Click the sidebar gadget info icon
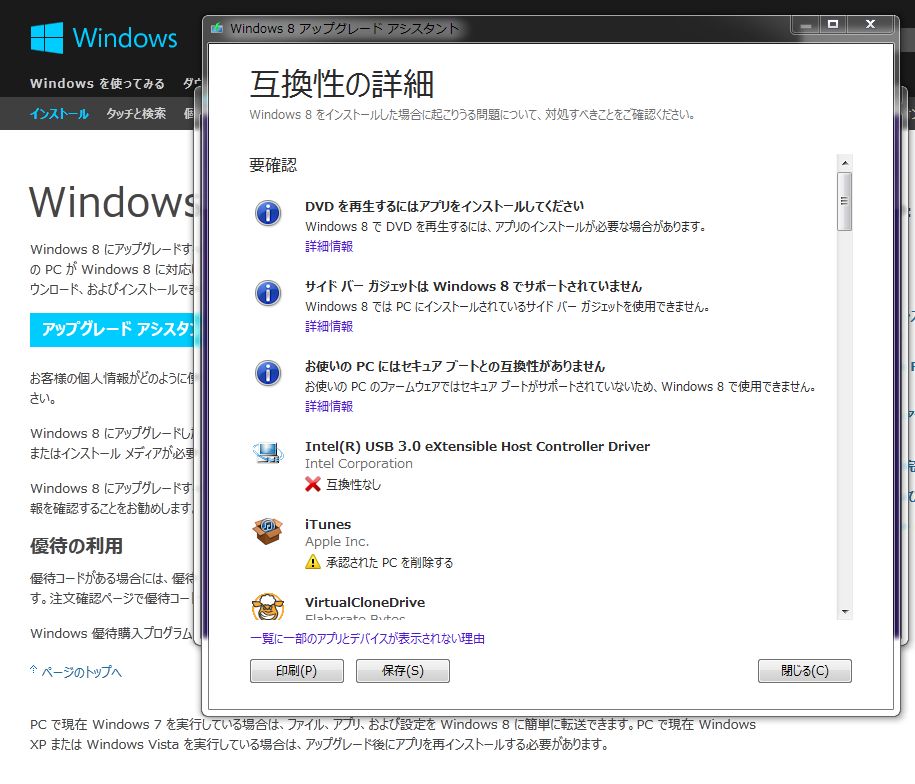Screen dimensions: 915x784 pos(268,293)
